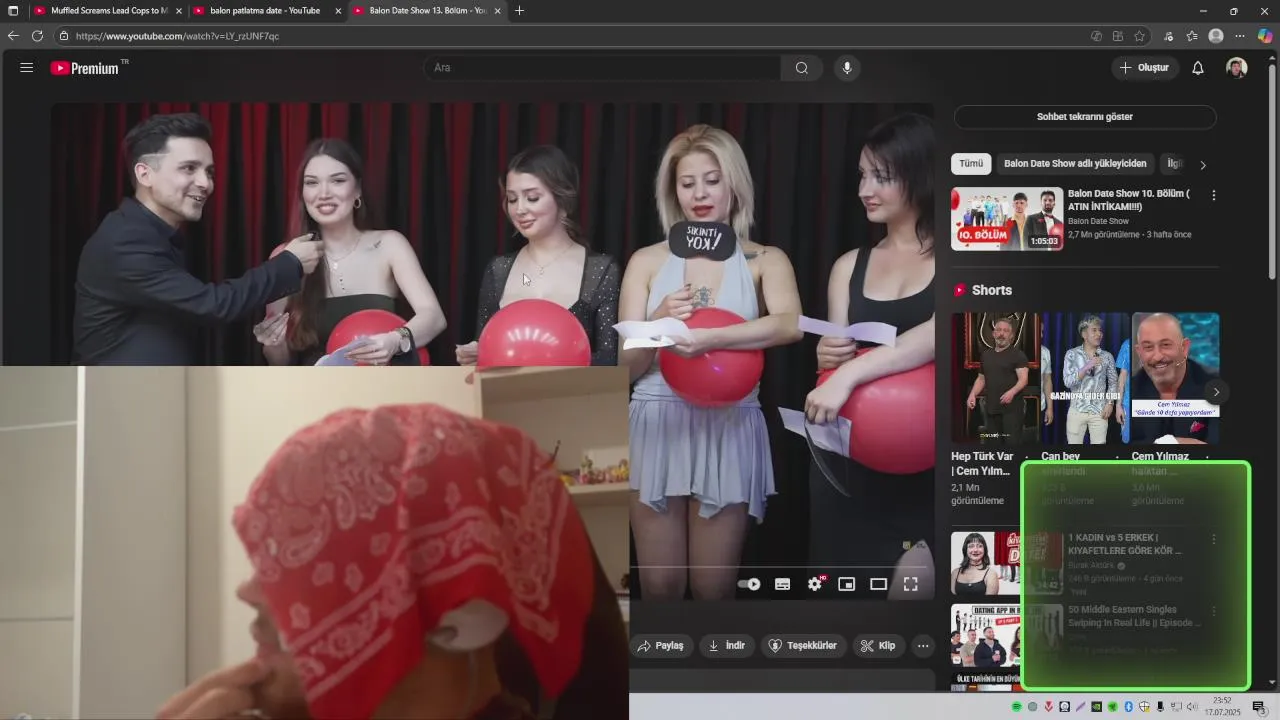Viewport: 1280px width, 720px height.
Task: Open Balon Date Show 10. Bölüm thumbnail
Action: [1007, 219]
